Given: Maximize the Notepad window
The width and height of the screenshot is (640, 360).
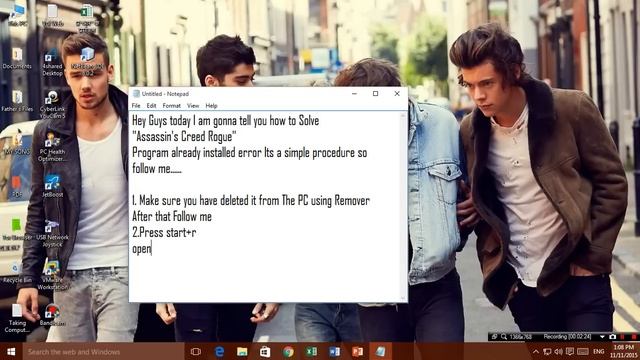Looking at the screenshot, I should click(376, 93).
